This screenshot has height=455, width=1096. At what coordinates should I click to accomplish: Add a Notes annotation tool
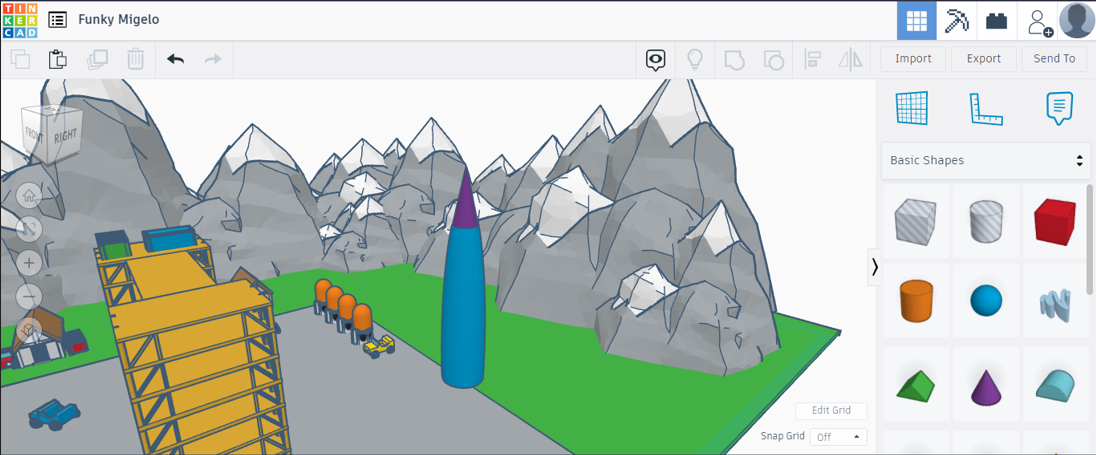click(1059, 108)
